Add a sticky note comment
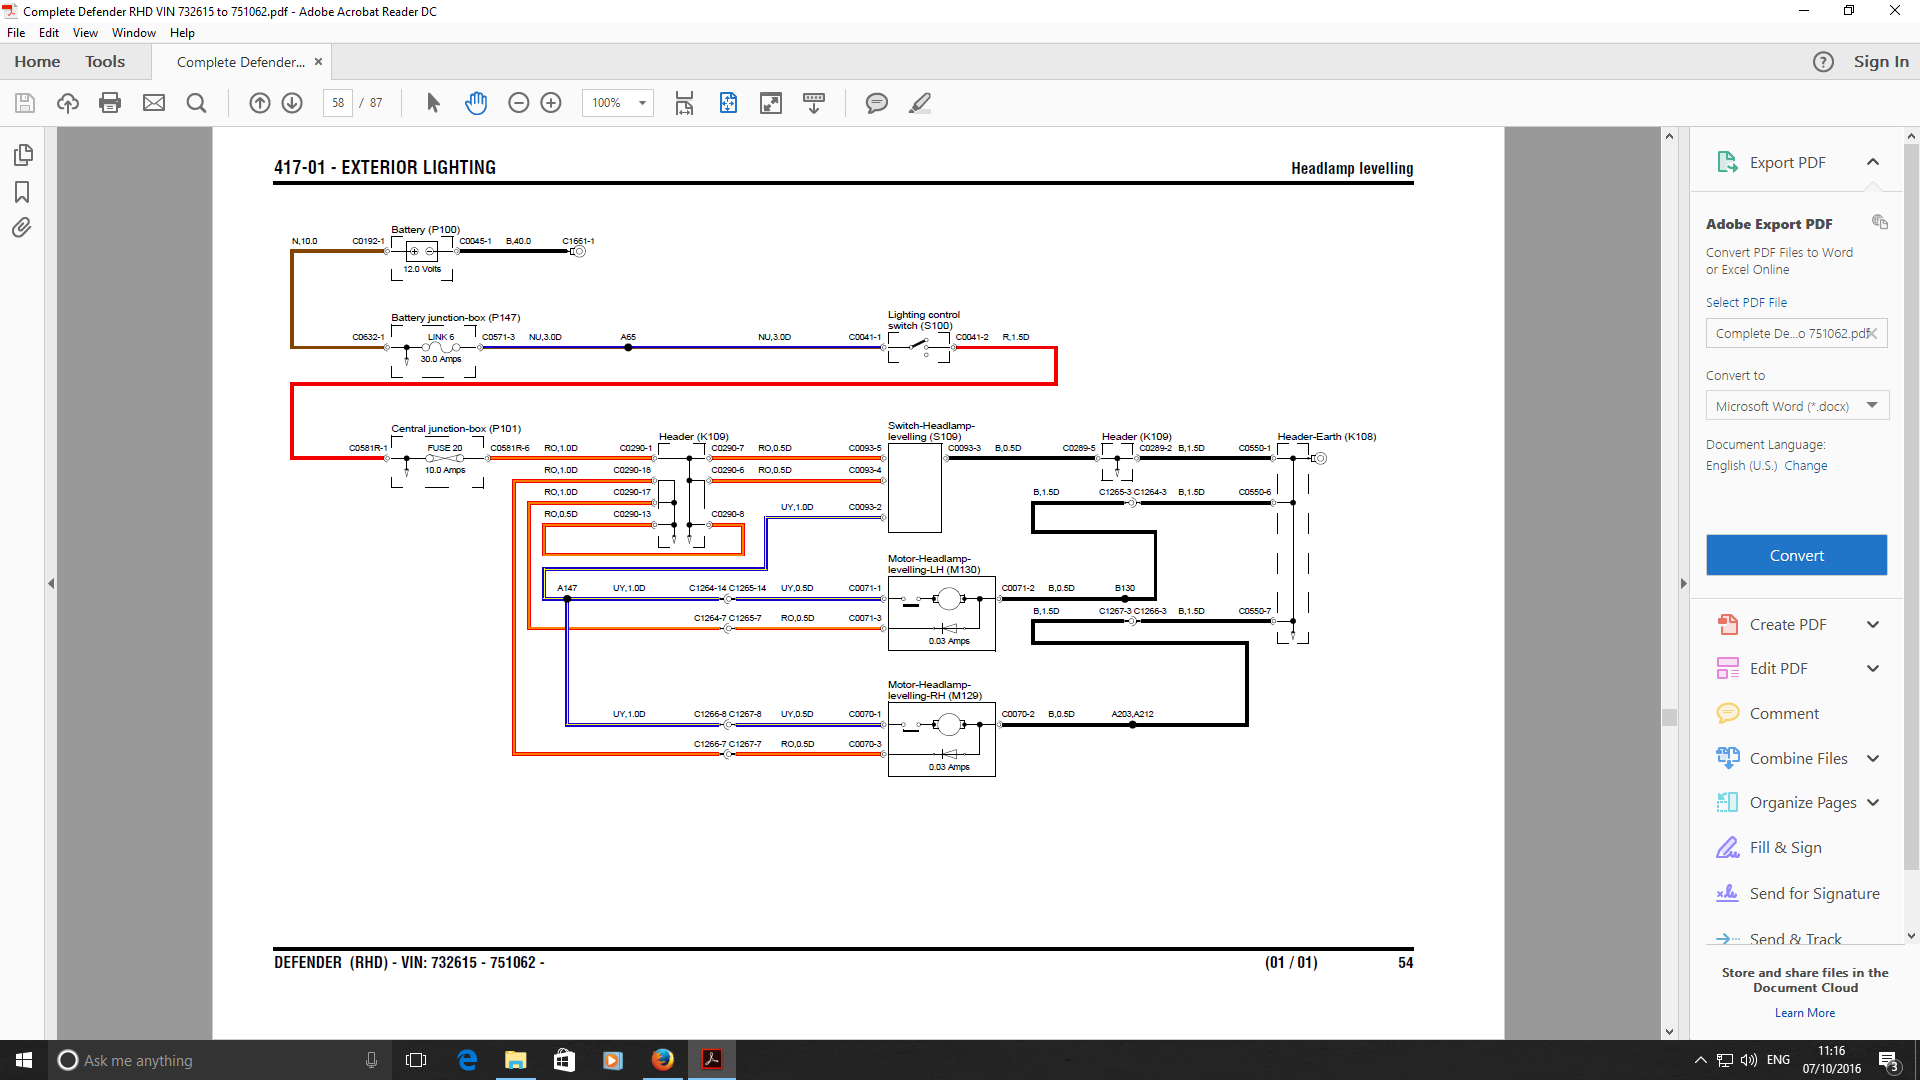The width and height of the screenshot is (1920, 1080). (x=877, y=103)
